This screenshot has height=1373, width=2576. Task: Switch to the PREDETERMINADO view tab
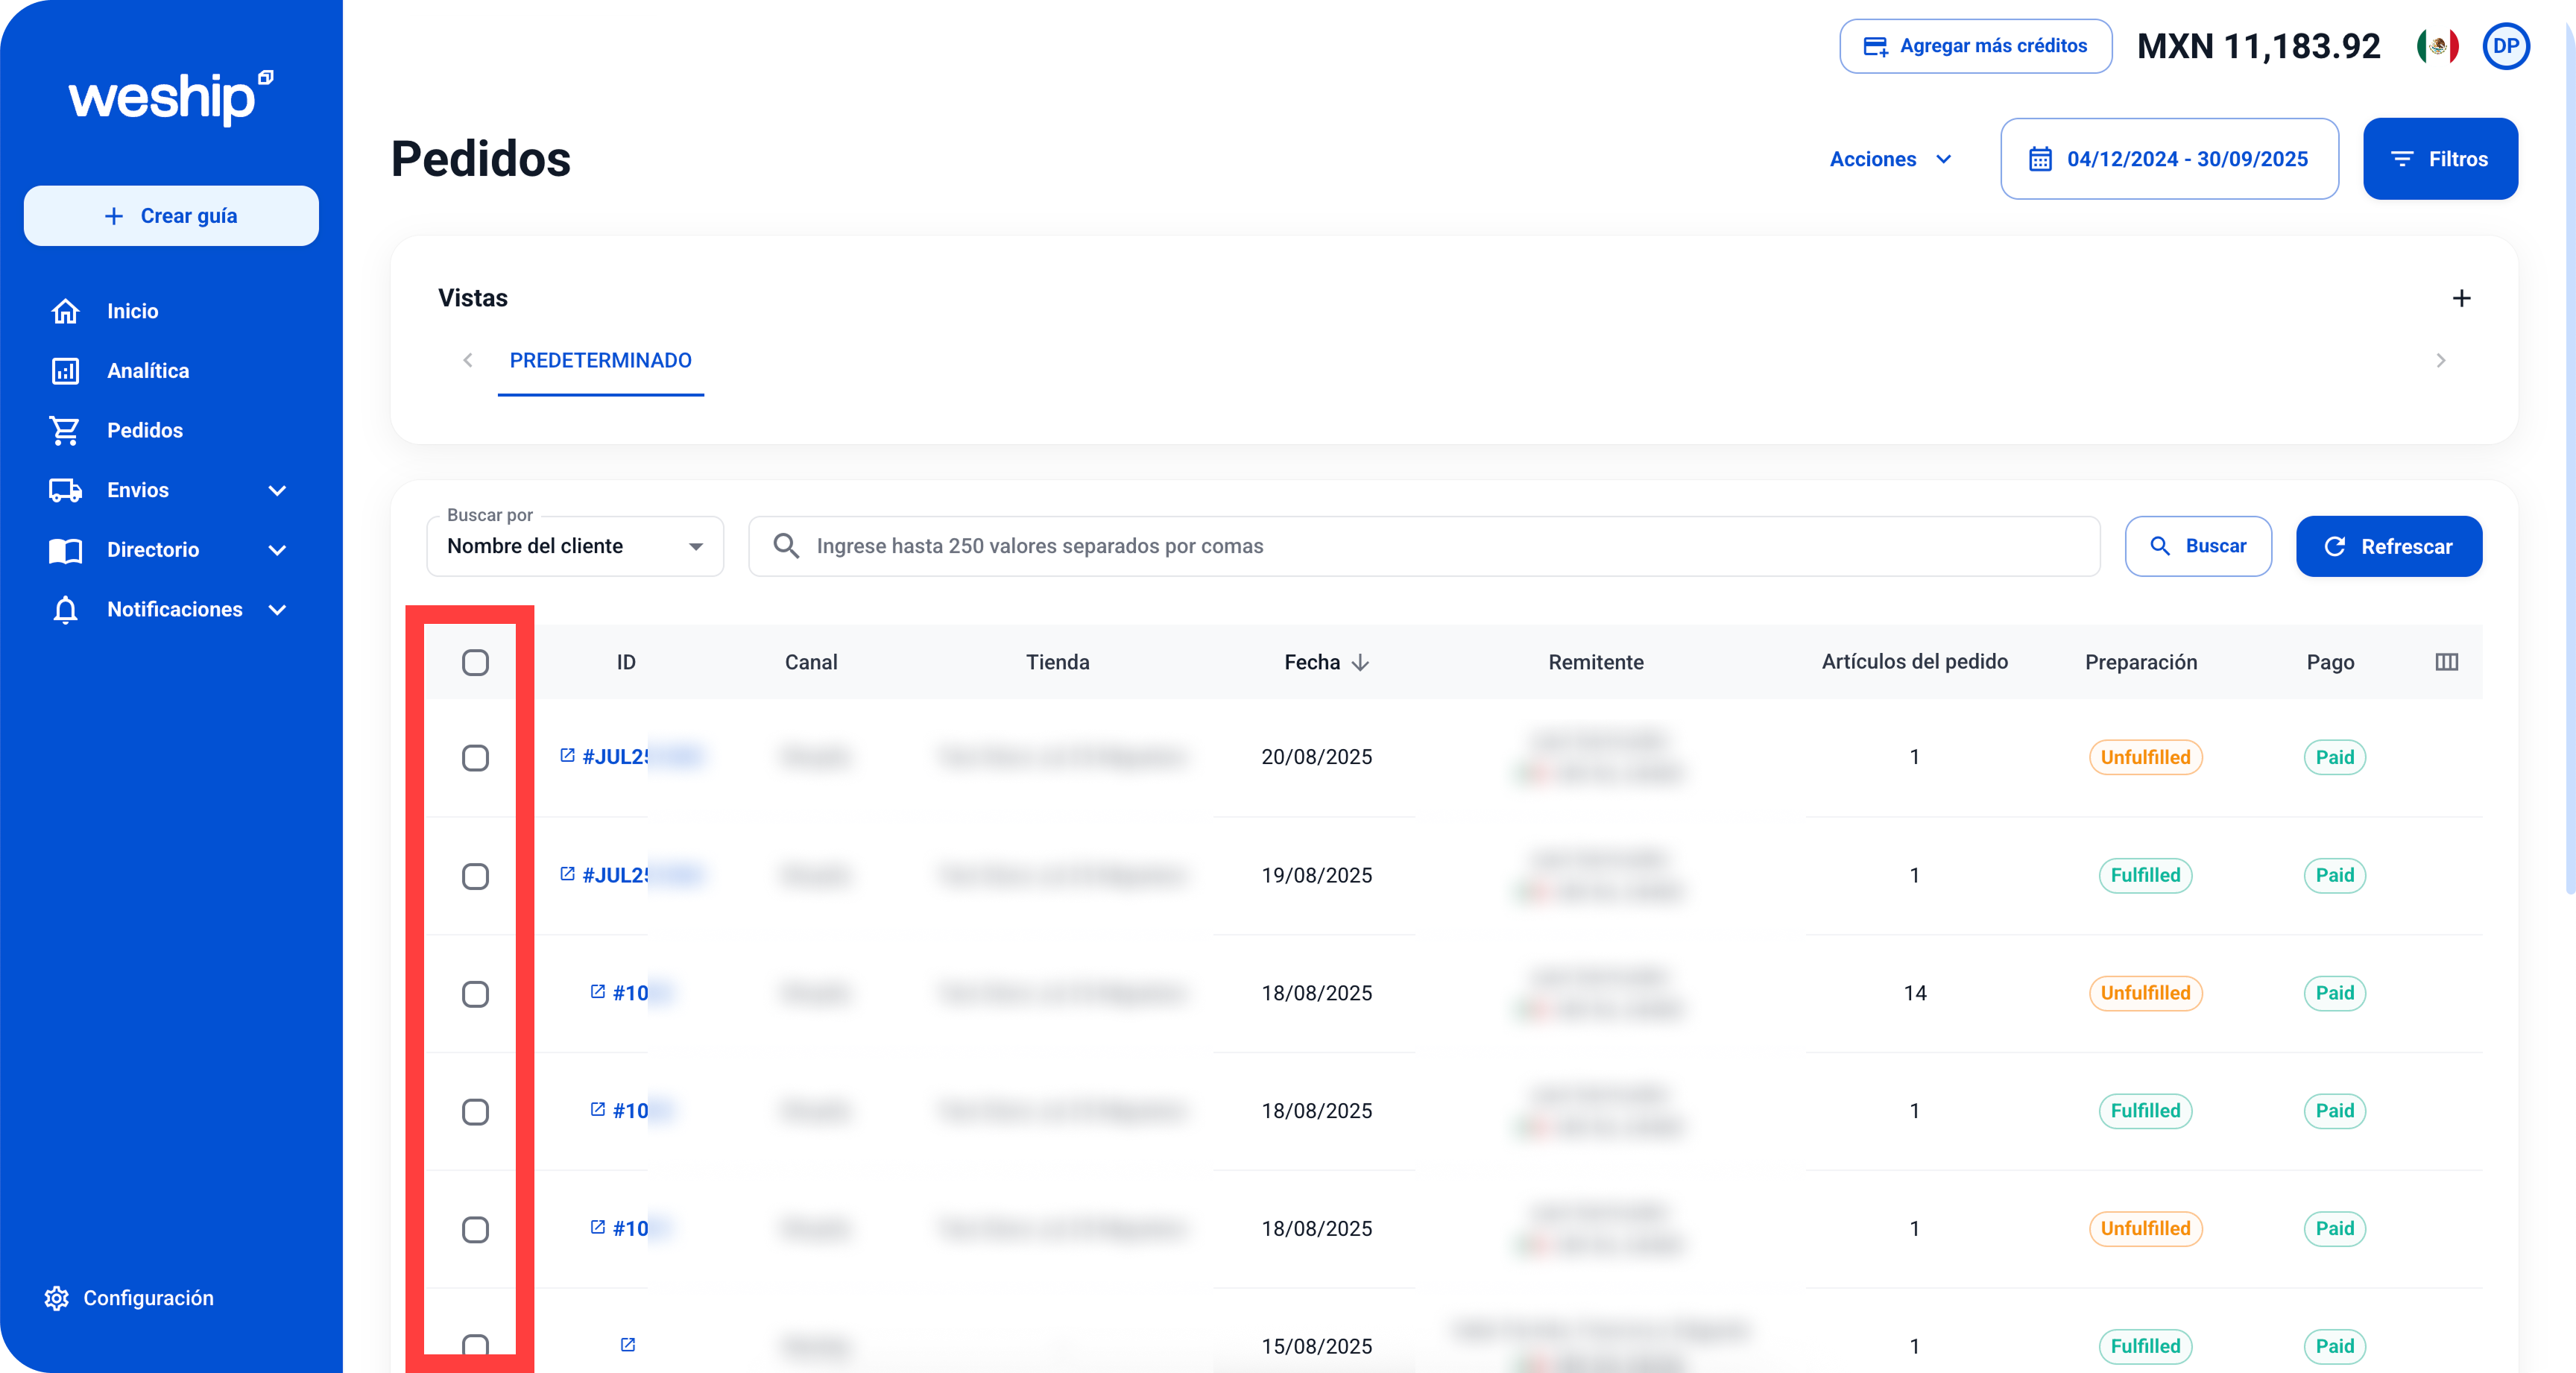pos(600,360)
